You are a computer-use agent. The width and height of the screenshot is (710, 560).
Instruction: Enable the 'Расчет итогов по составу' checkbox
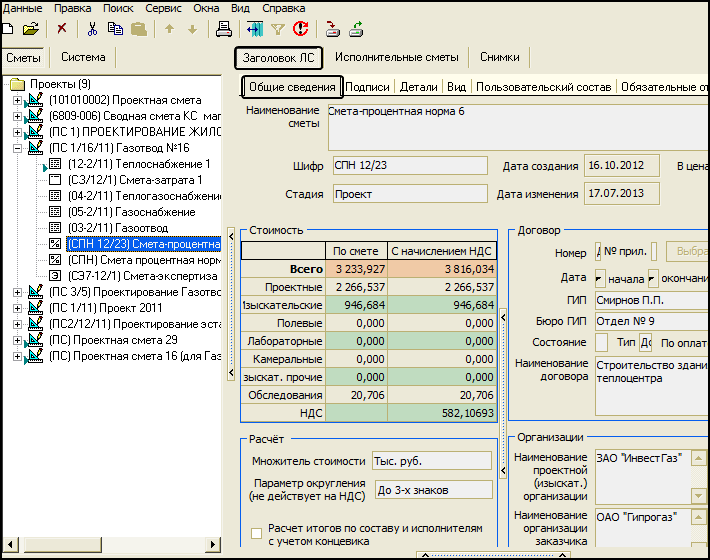click(x=257, y=534)
